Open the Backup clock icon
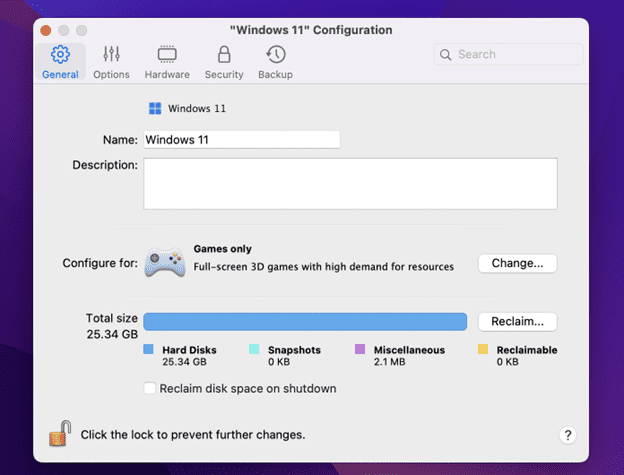Image resolution: width=624 pixels, height=475 pixels. (x=275, y=54)
